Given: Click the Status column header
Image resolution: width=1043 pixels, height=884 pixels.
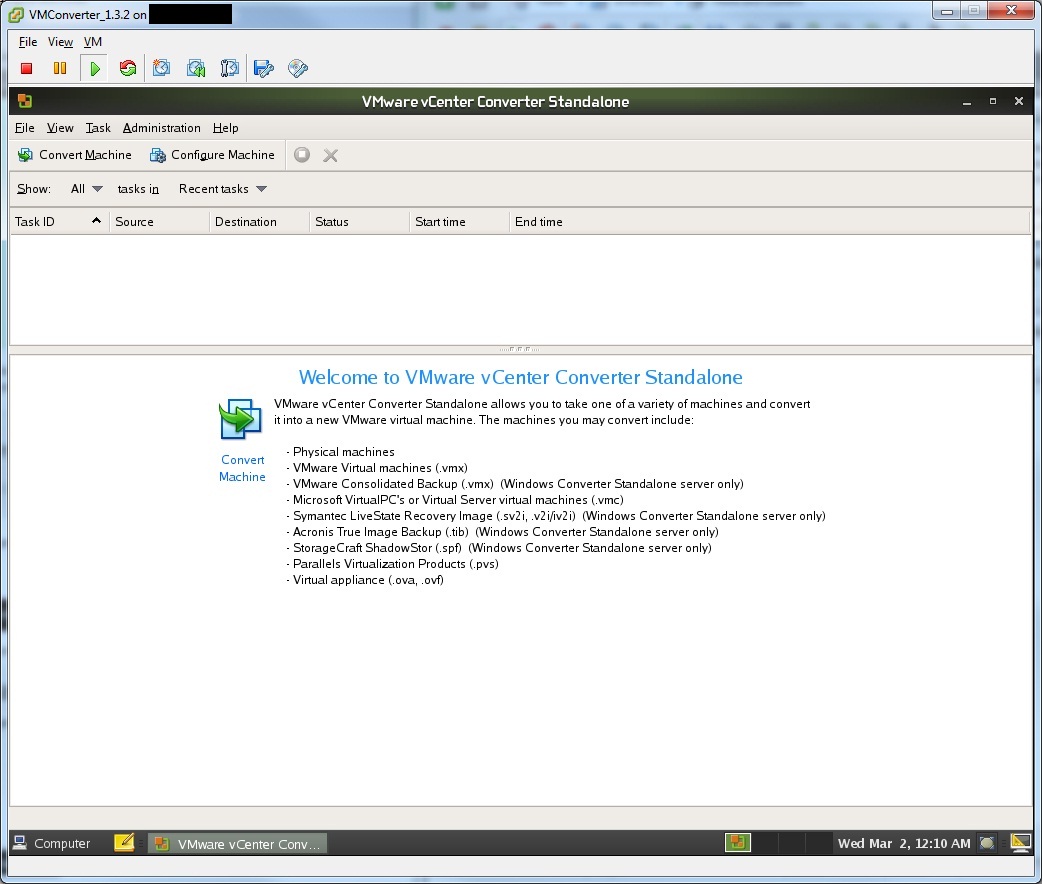Looking at the screenshot, I should click(359, 221).
